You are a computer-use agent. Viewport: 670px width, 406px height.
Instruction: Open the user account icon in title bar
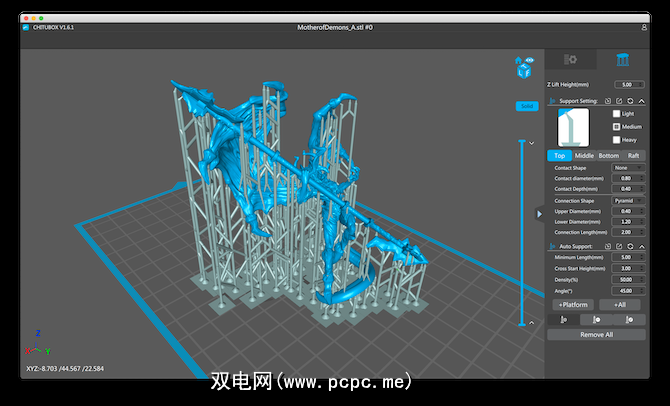pyautogui.click(x=657, y=27)
